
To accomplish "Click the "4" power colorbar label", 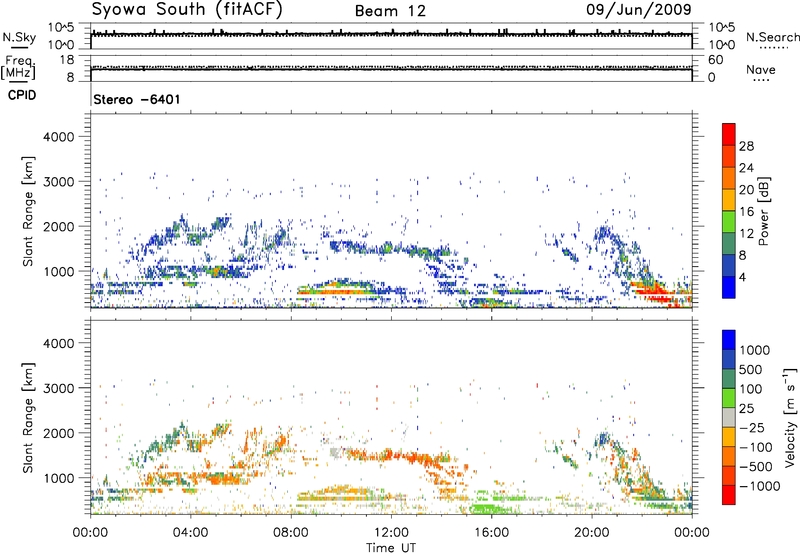I will 743,278.
